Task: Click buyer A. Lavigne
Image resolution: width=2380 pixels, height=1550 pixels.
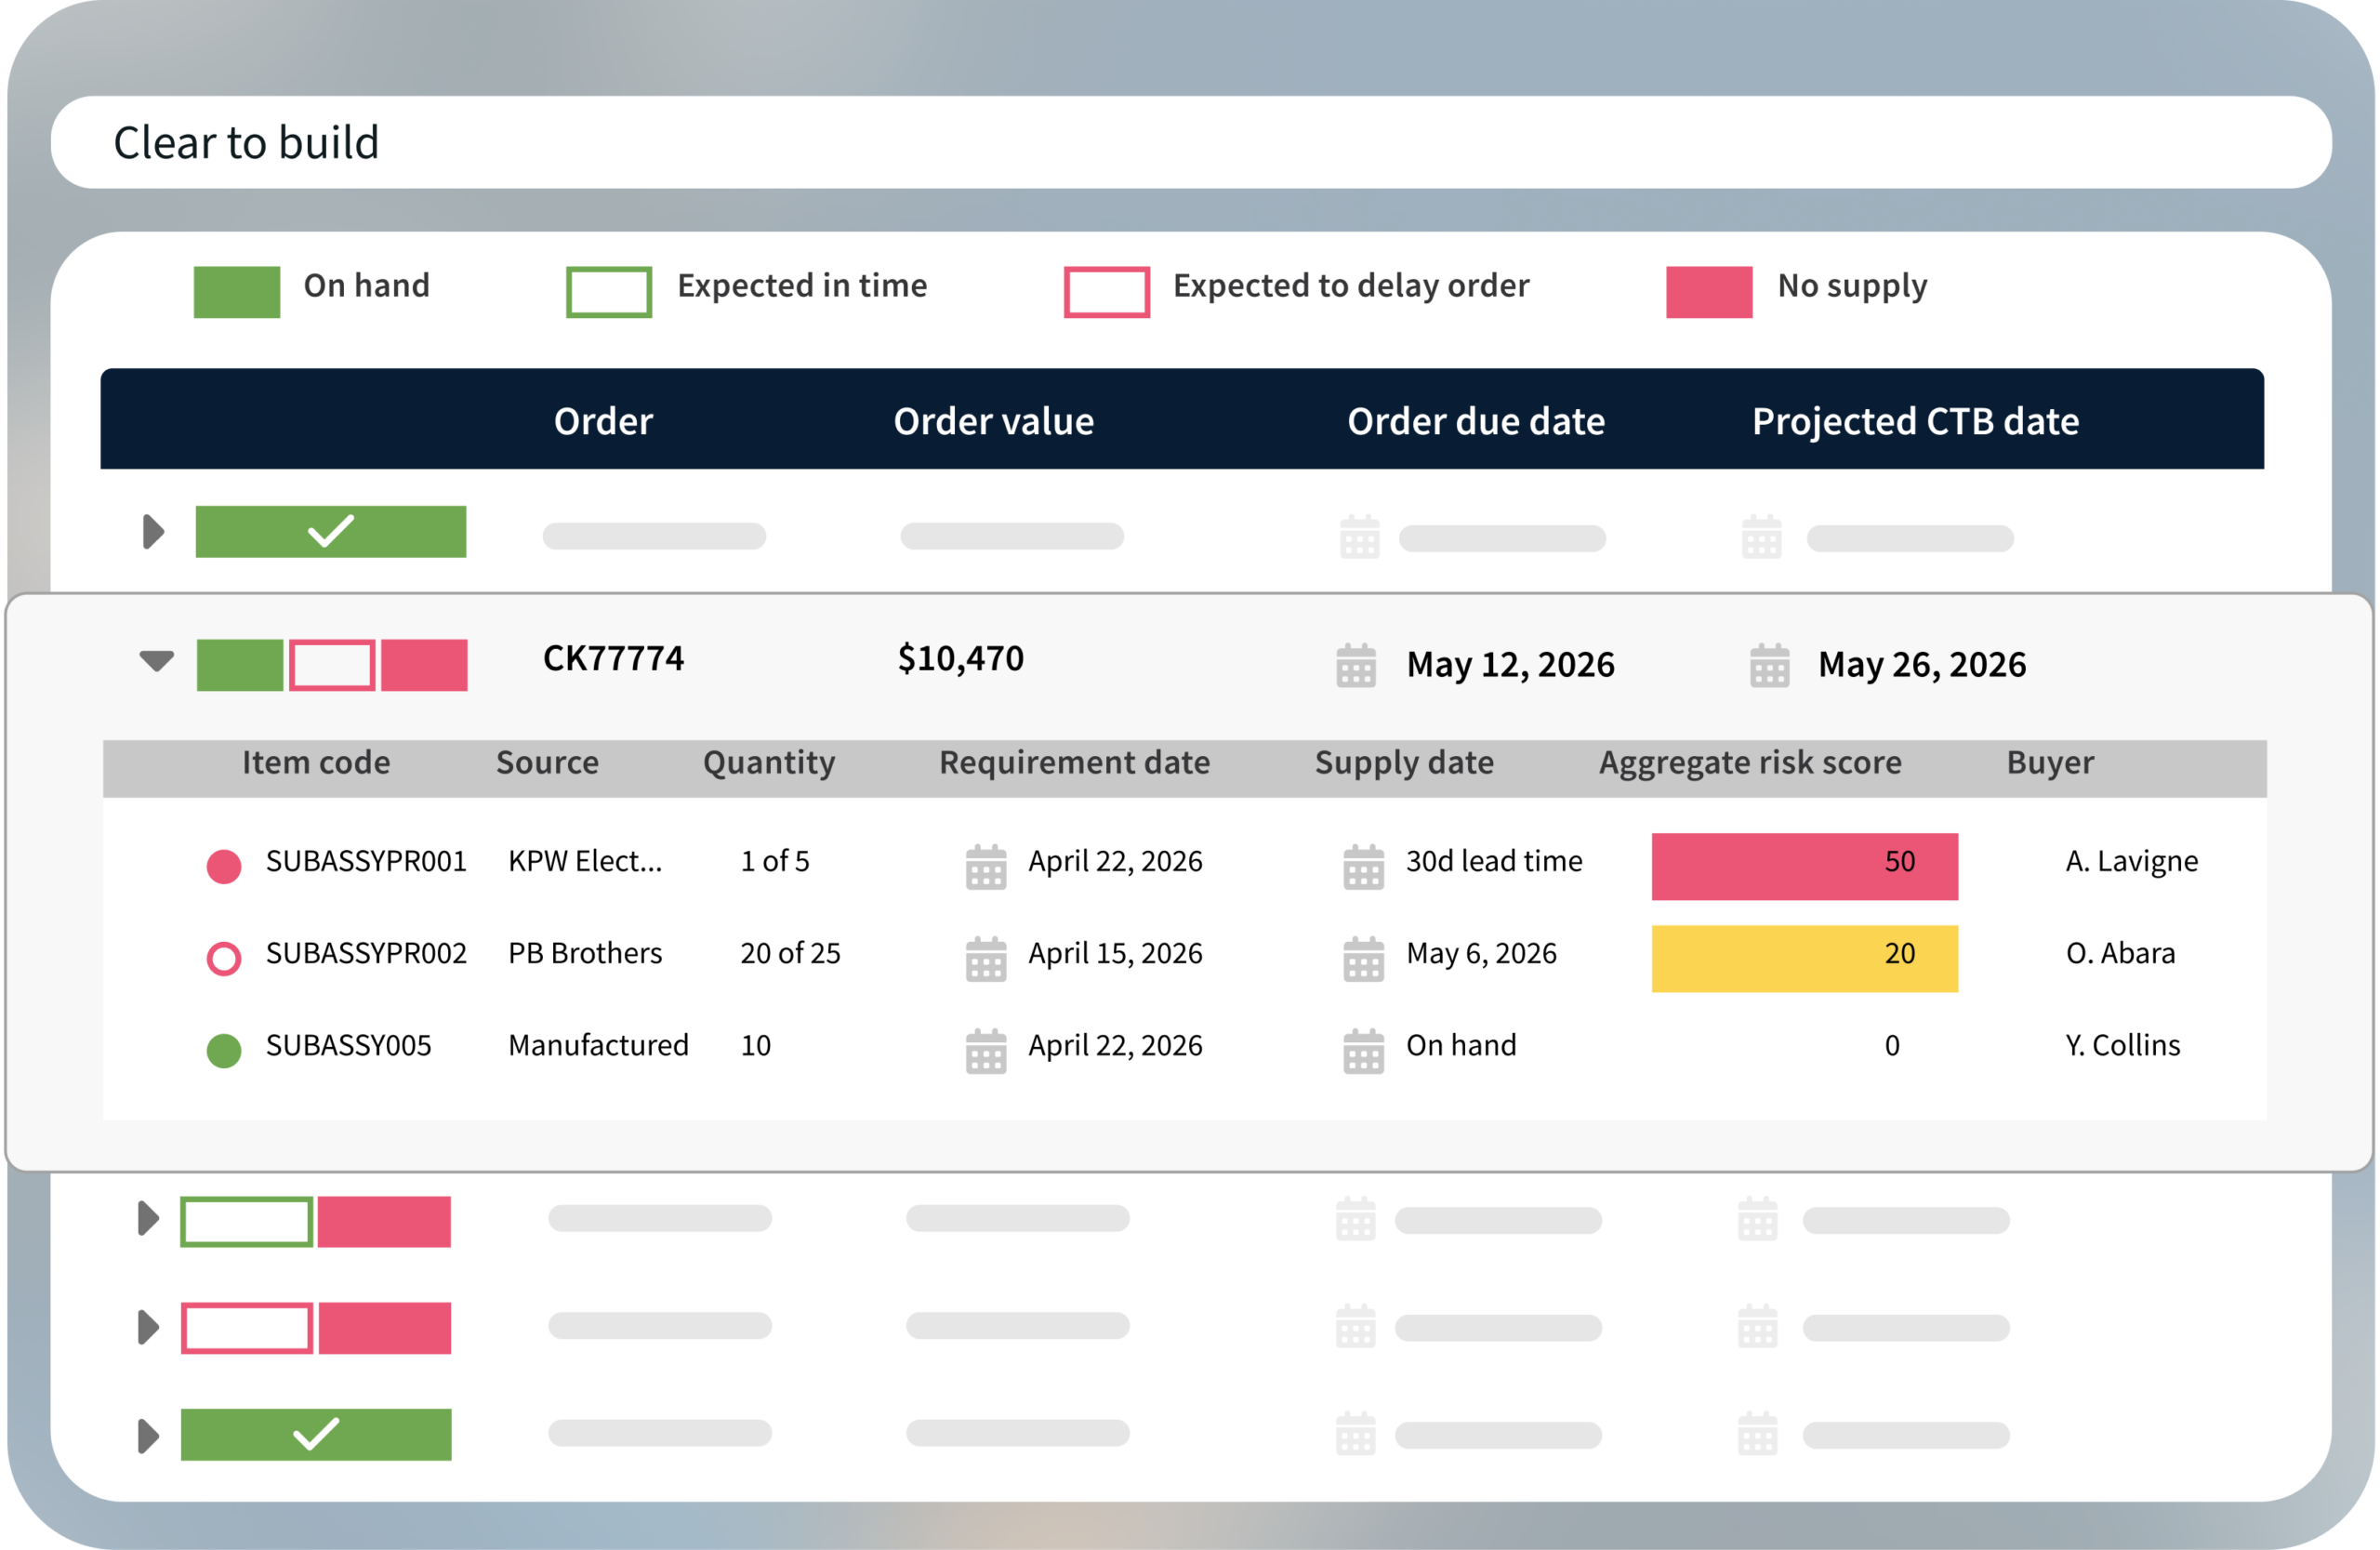Action: [x=2132, y=862]
